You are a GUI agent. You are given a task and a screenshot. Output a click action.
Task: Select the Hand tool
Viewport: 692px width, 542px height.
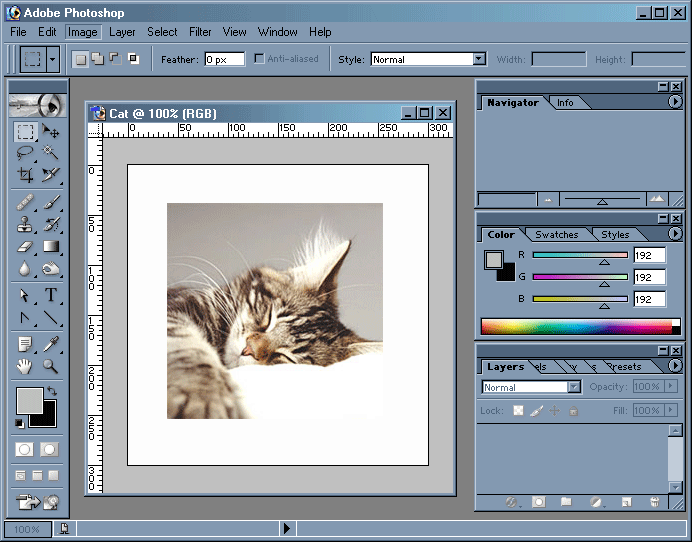25,367
